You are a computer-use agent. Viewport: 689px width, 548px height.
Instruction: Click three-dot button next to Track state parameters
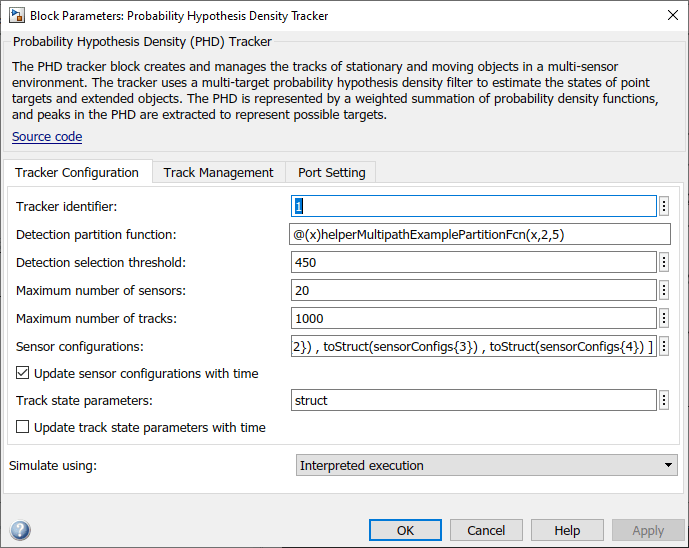tap(664, 400)
